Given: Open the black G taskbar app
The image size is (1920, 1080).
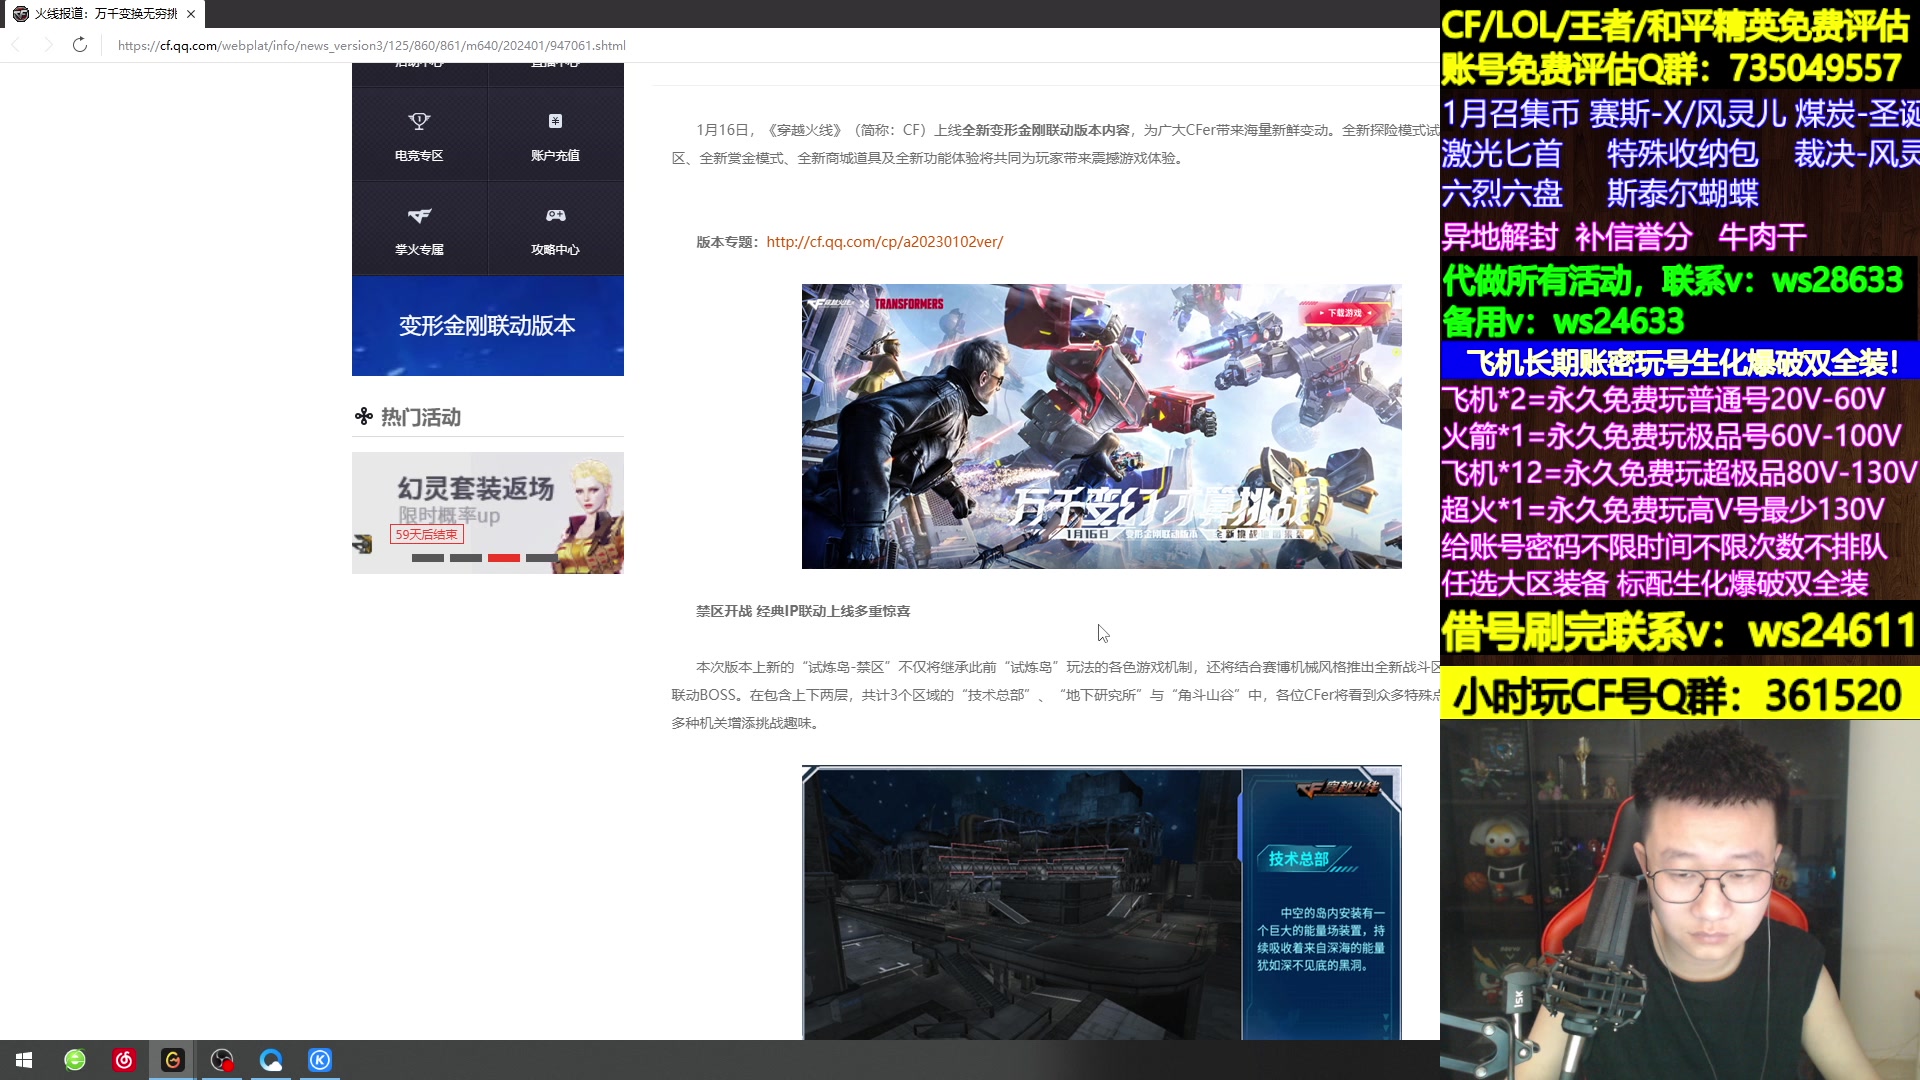Looking at the screenshot, I should click(173, 1060).
